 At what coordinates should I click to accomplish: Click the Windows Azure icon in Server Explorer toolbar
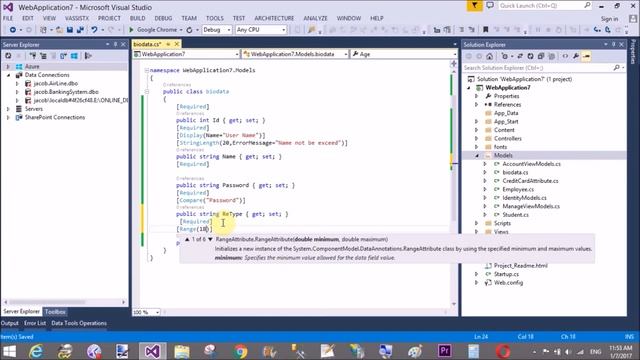74,56
